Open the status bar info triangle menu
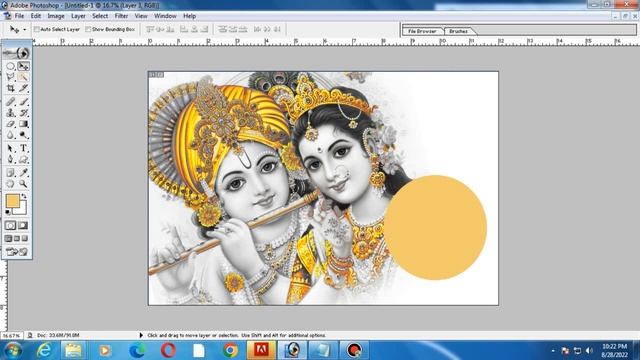The height and width of the screenshot is (360, 640). 141,335
